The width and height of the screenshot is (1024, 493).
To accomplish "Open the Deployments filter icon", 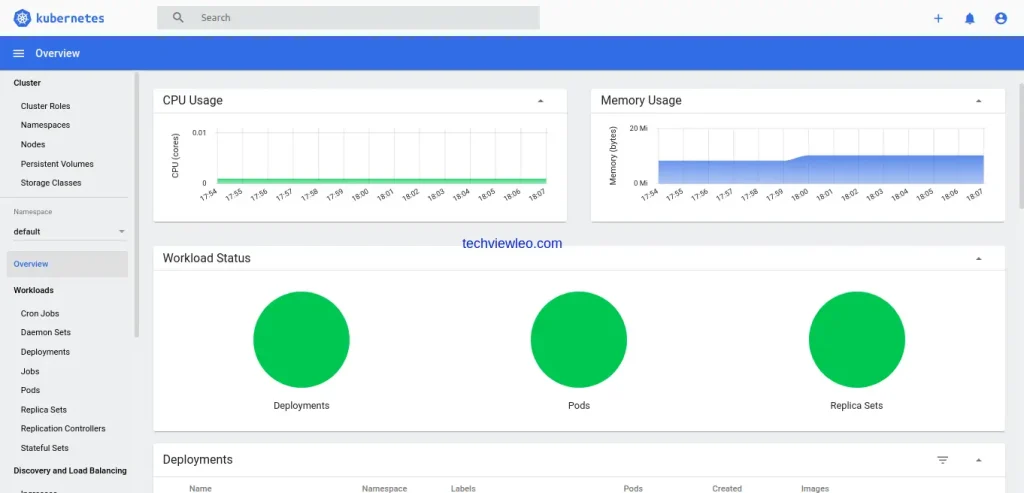I will [x=942, y=460].
